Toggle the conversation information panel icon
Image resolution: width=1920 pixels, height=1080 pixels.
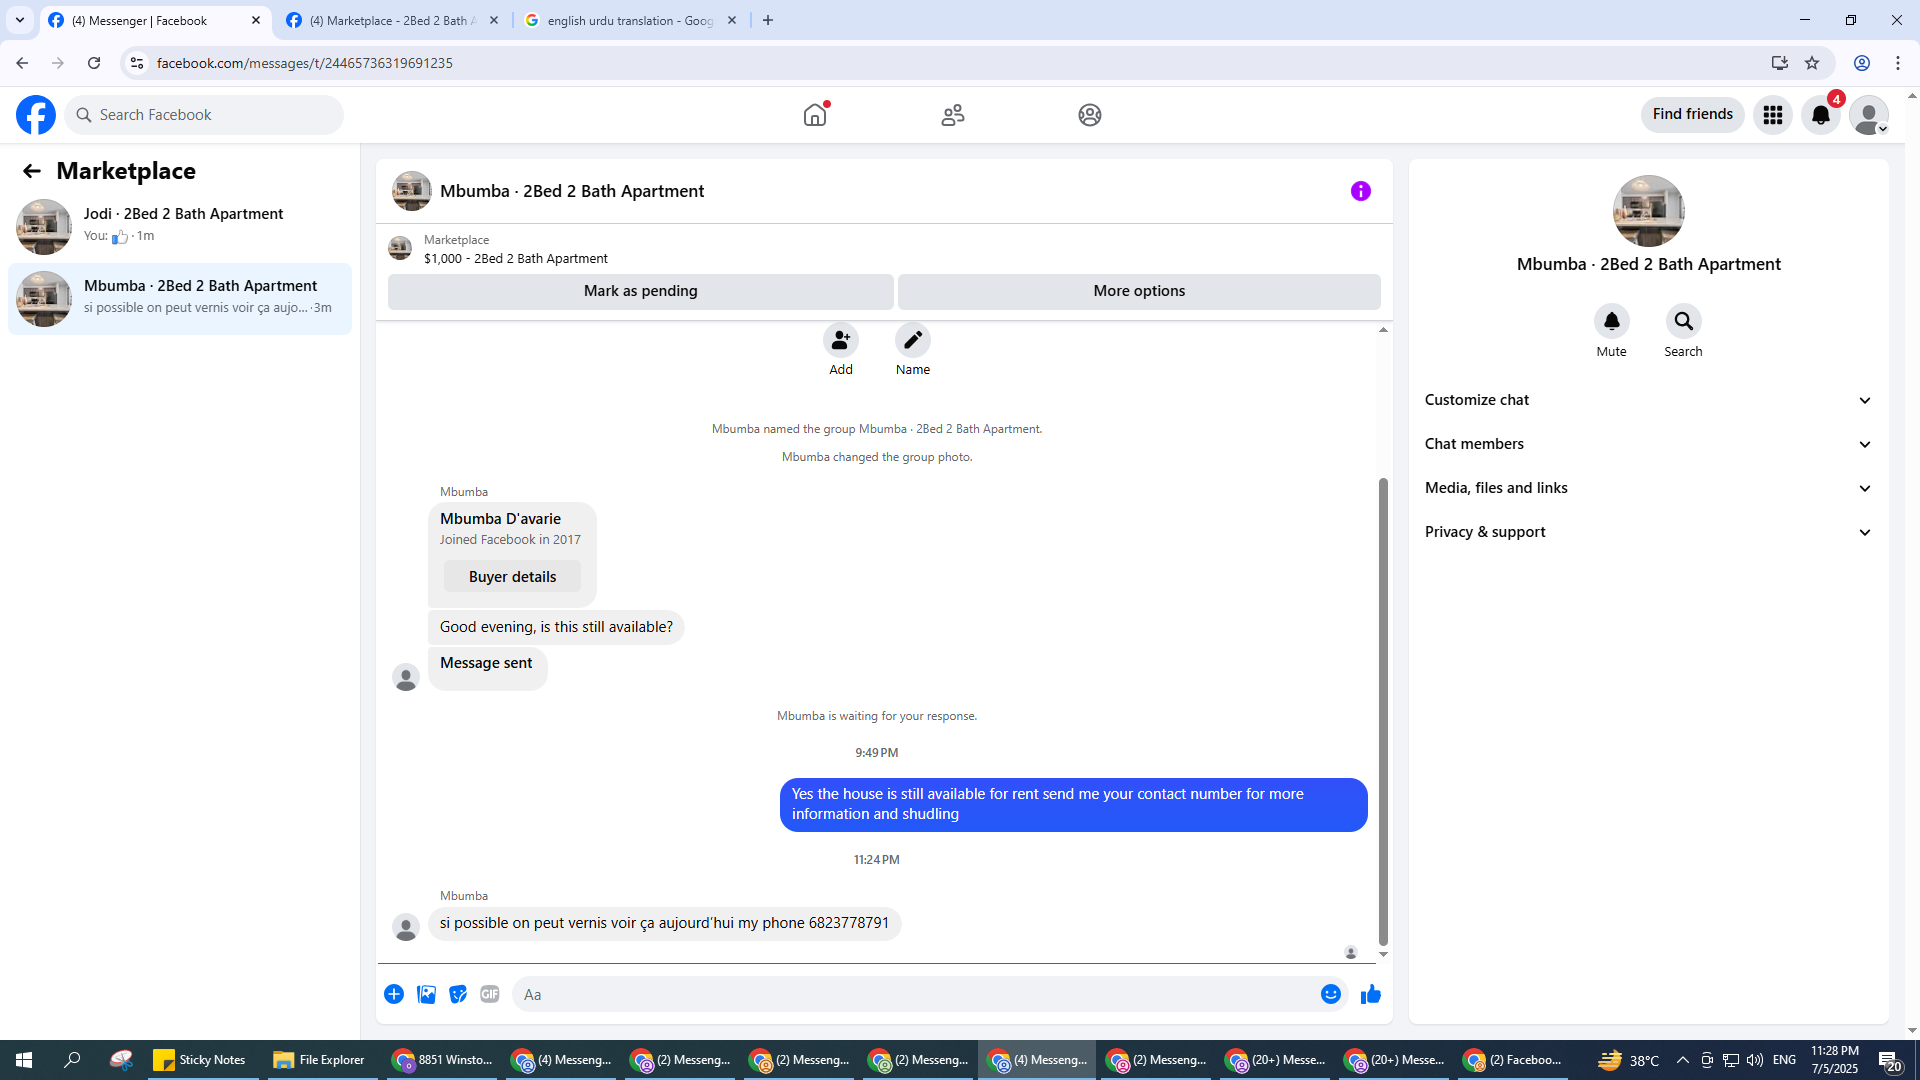pos(1360,191)
